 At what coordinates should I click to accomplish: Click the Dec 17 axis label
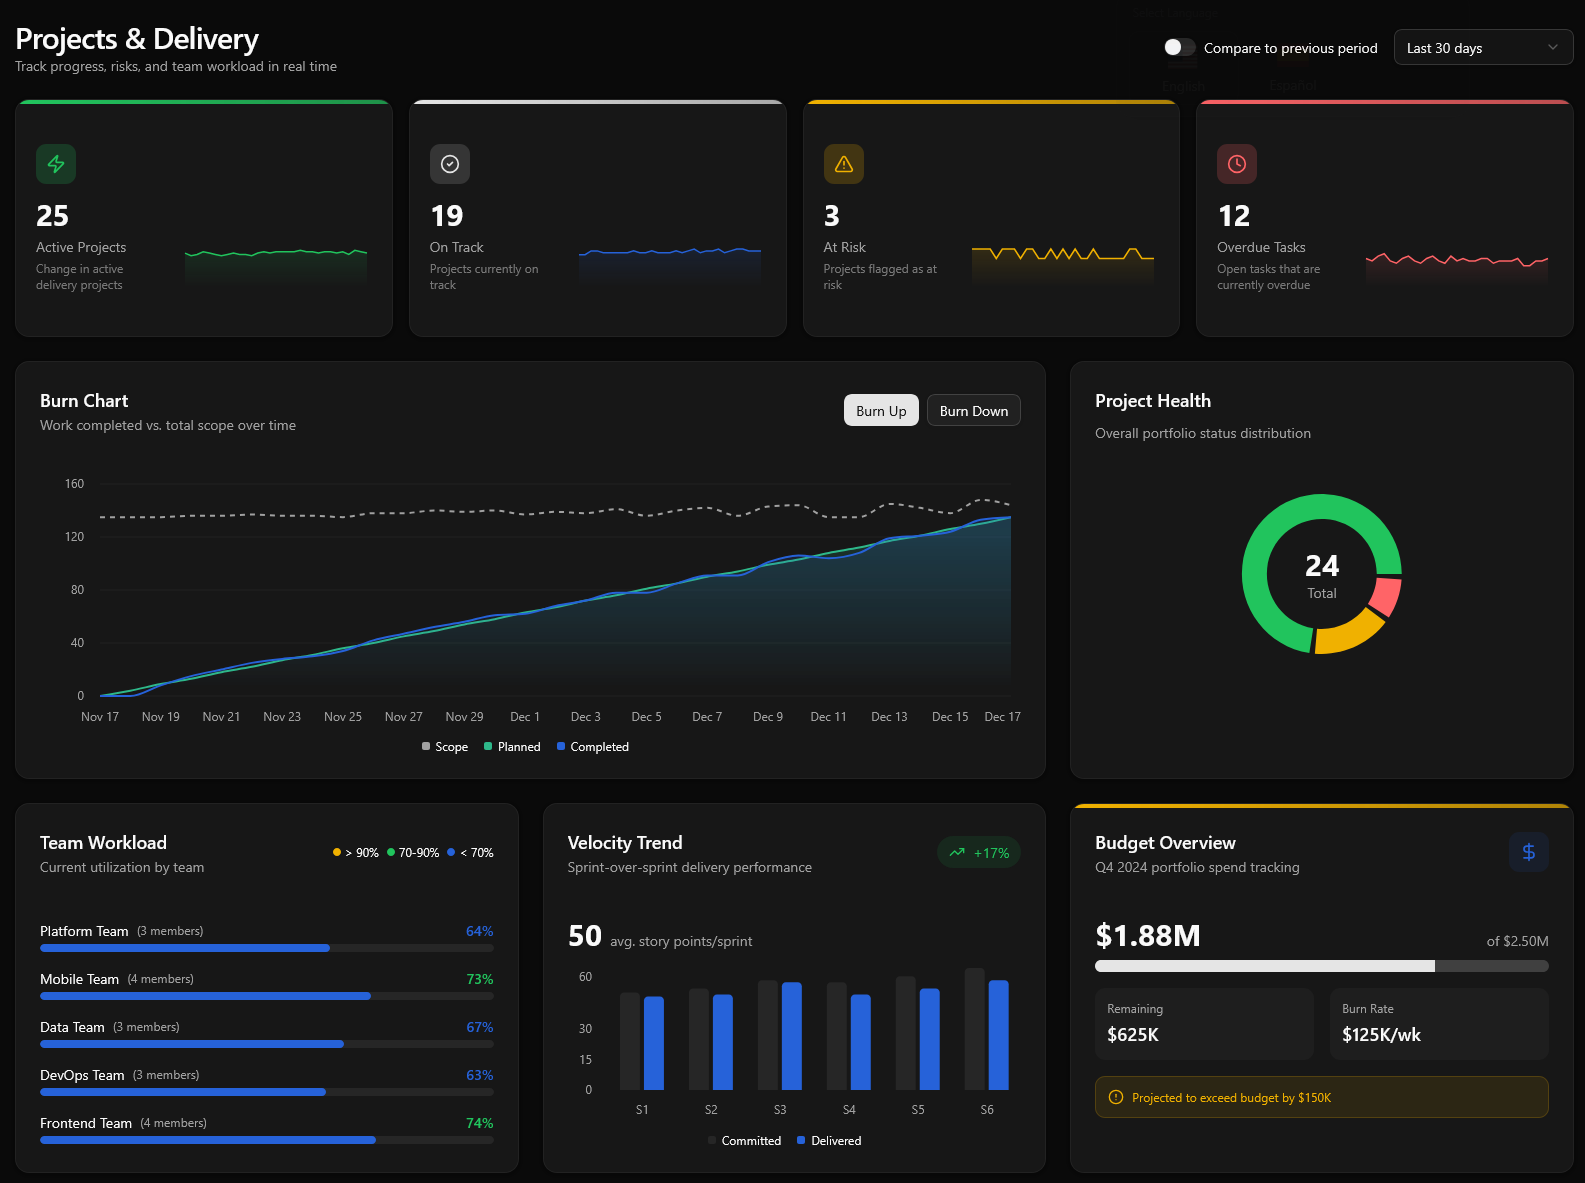coord(1002,717)
